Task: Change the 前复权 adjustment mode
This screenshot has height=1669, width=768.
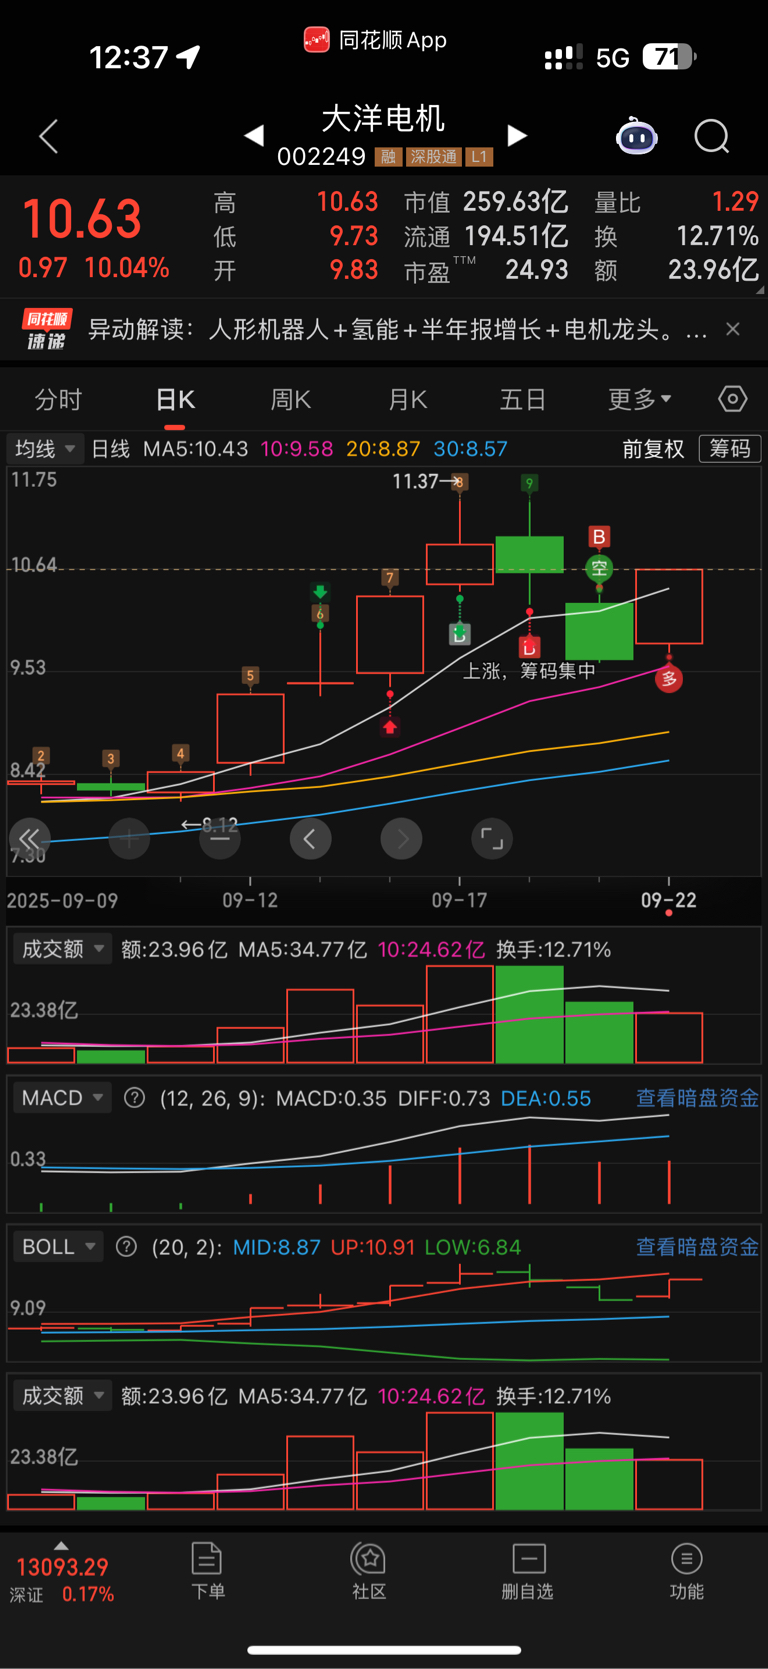Action: click(653, 449)
